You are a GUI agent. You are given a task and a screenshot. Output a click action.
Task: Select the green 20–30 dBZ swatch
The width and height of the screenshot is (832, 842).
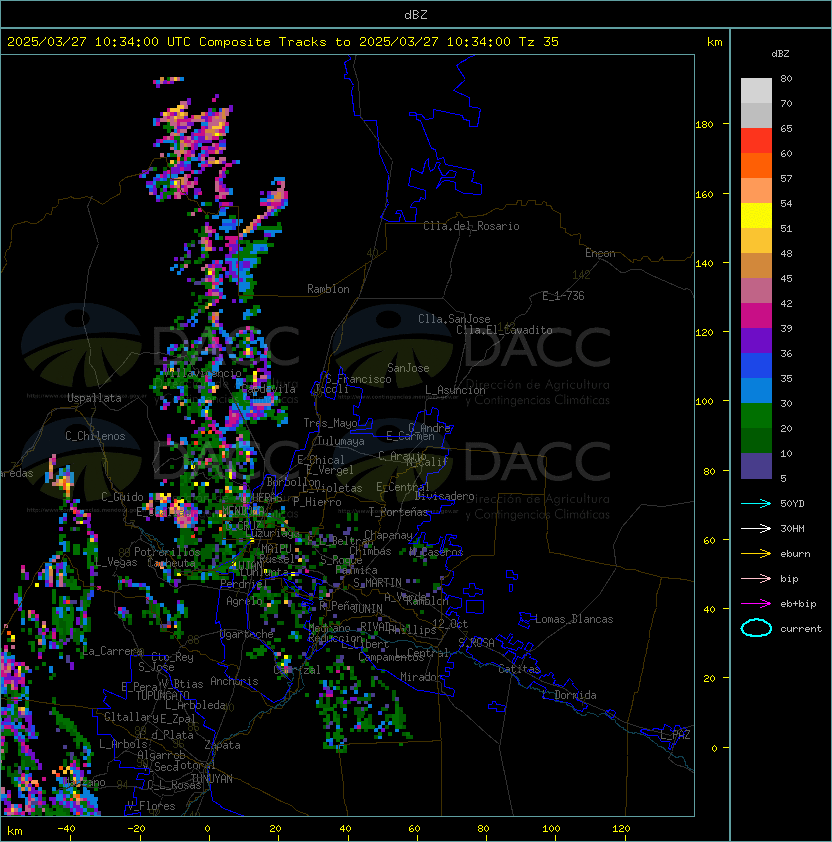pyautogui.click(x=756, y=415)
